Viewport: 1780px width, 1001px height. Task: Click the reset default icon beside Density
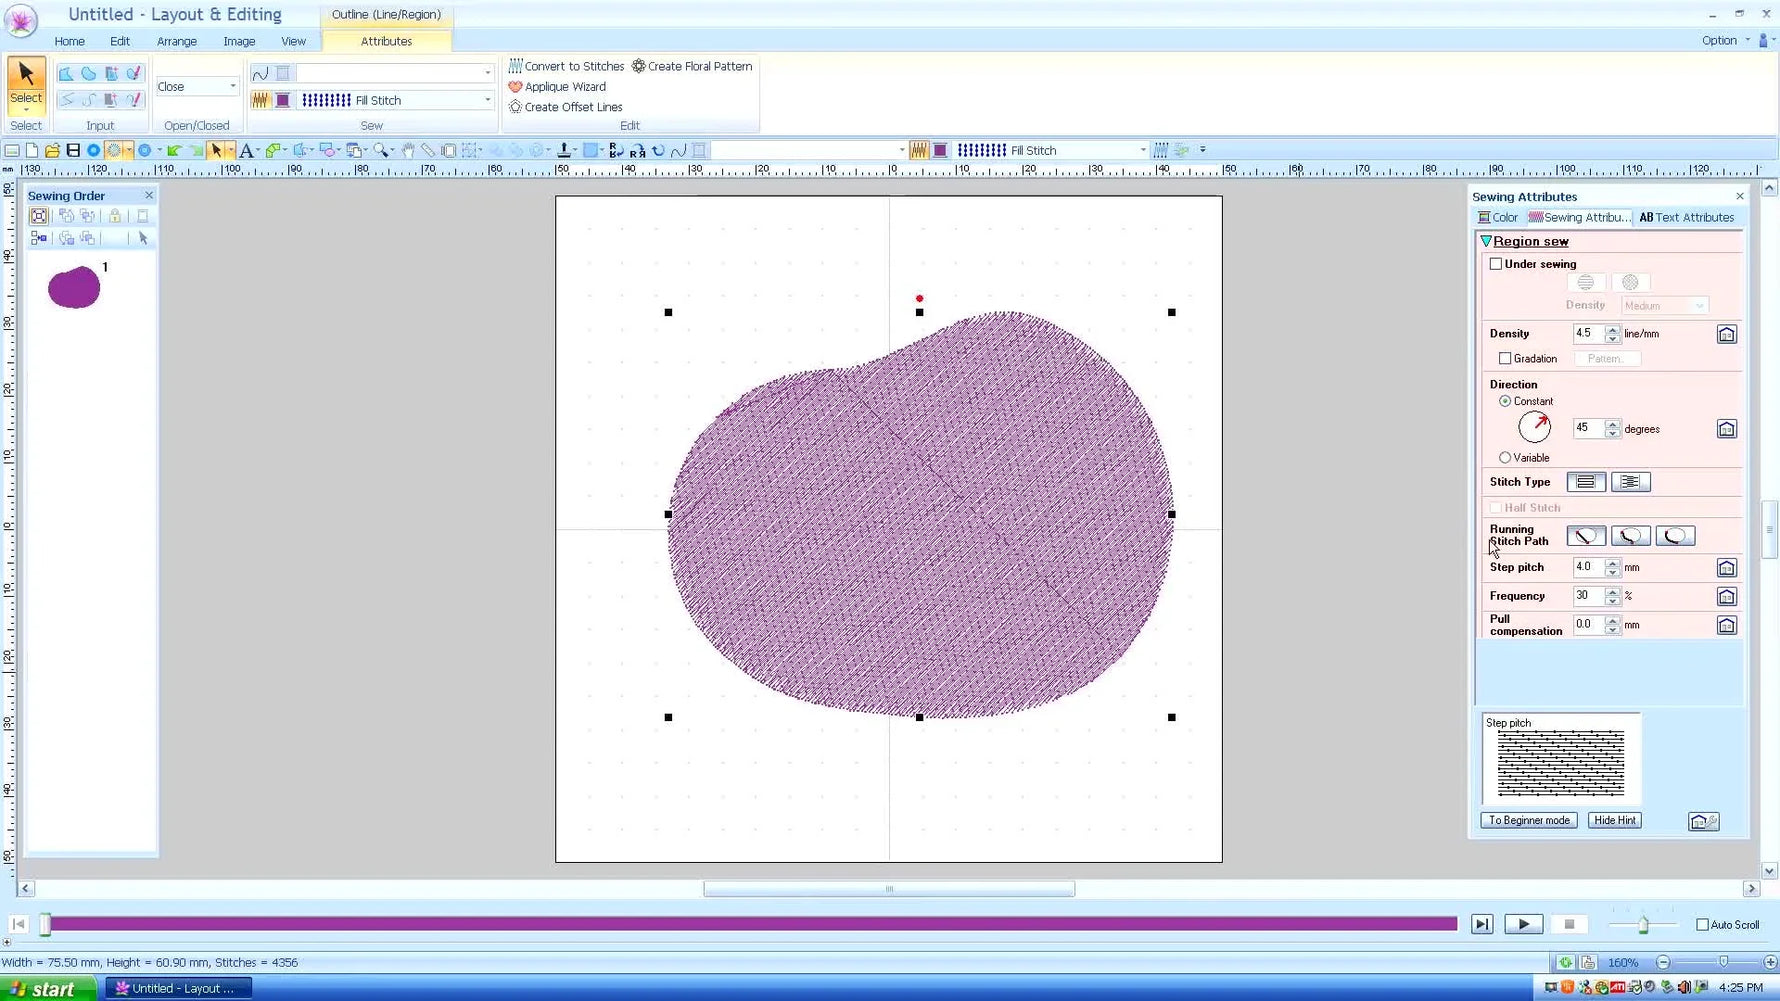1727,334
